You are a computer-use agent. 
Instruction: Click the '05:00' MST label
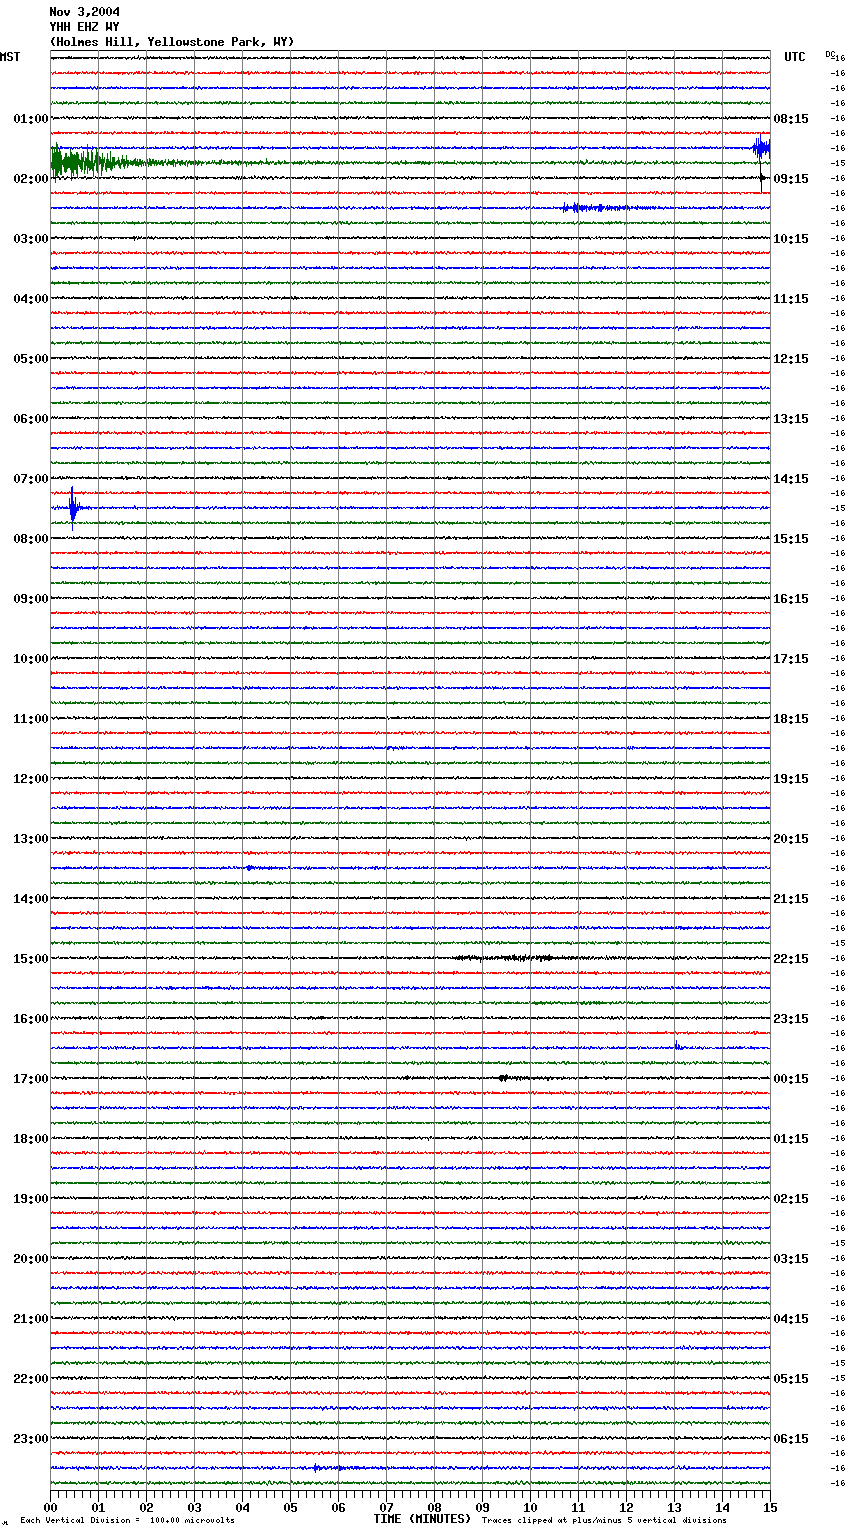tap(31, 359)
